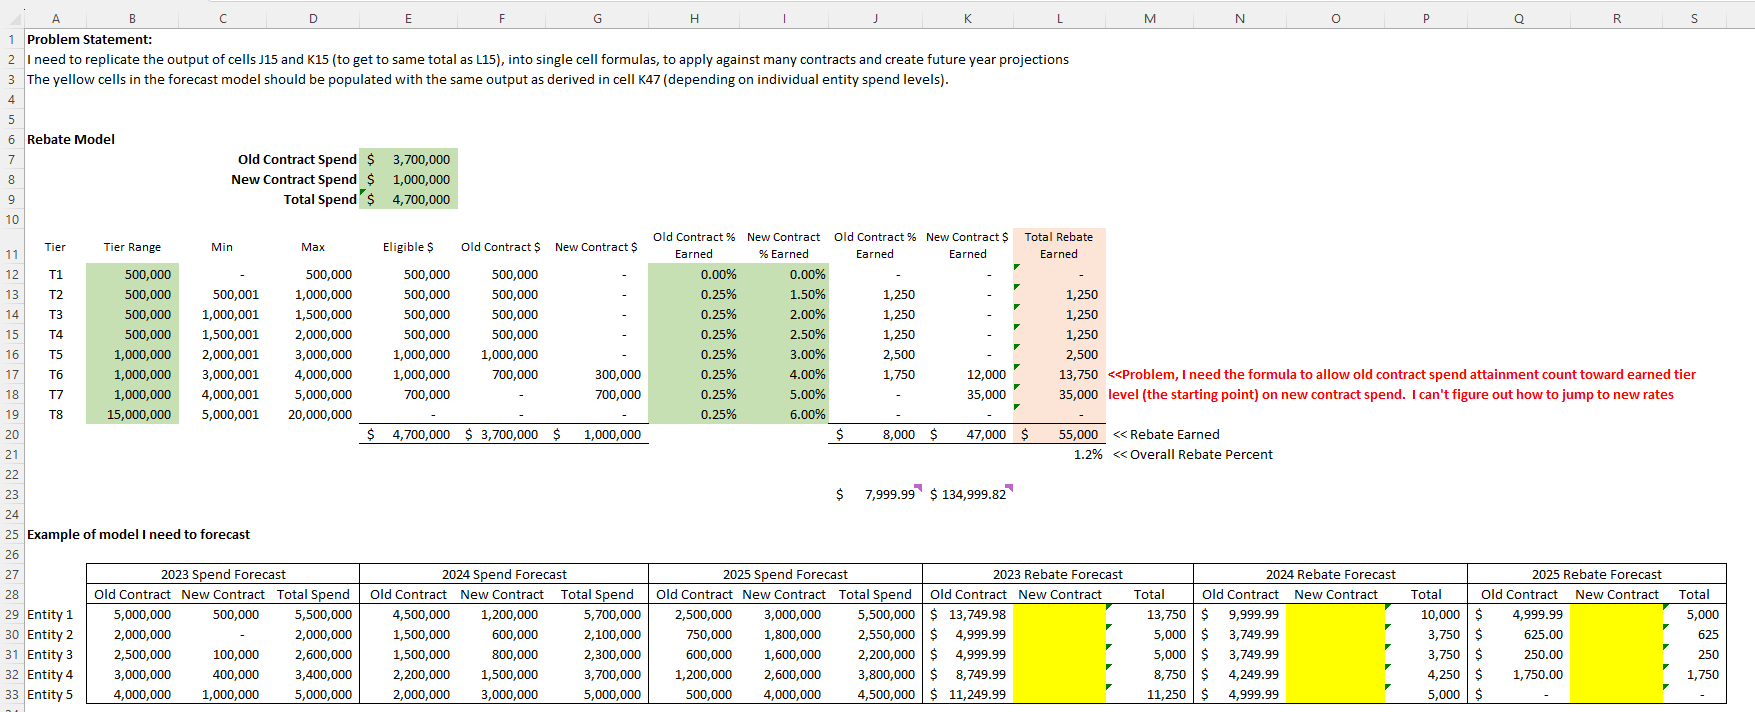Viewport: 1755px width, 712px height.
Task: Click the "New Contract % Earned" heading
Action: [x=783, y=245]
